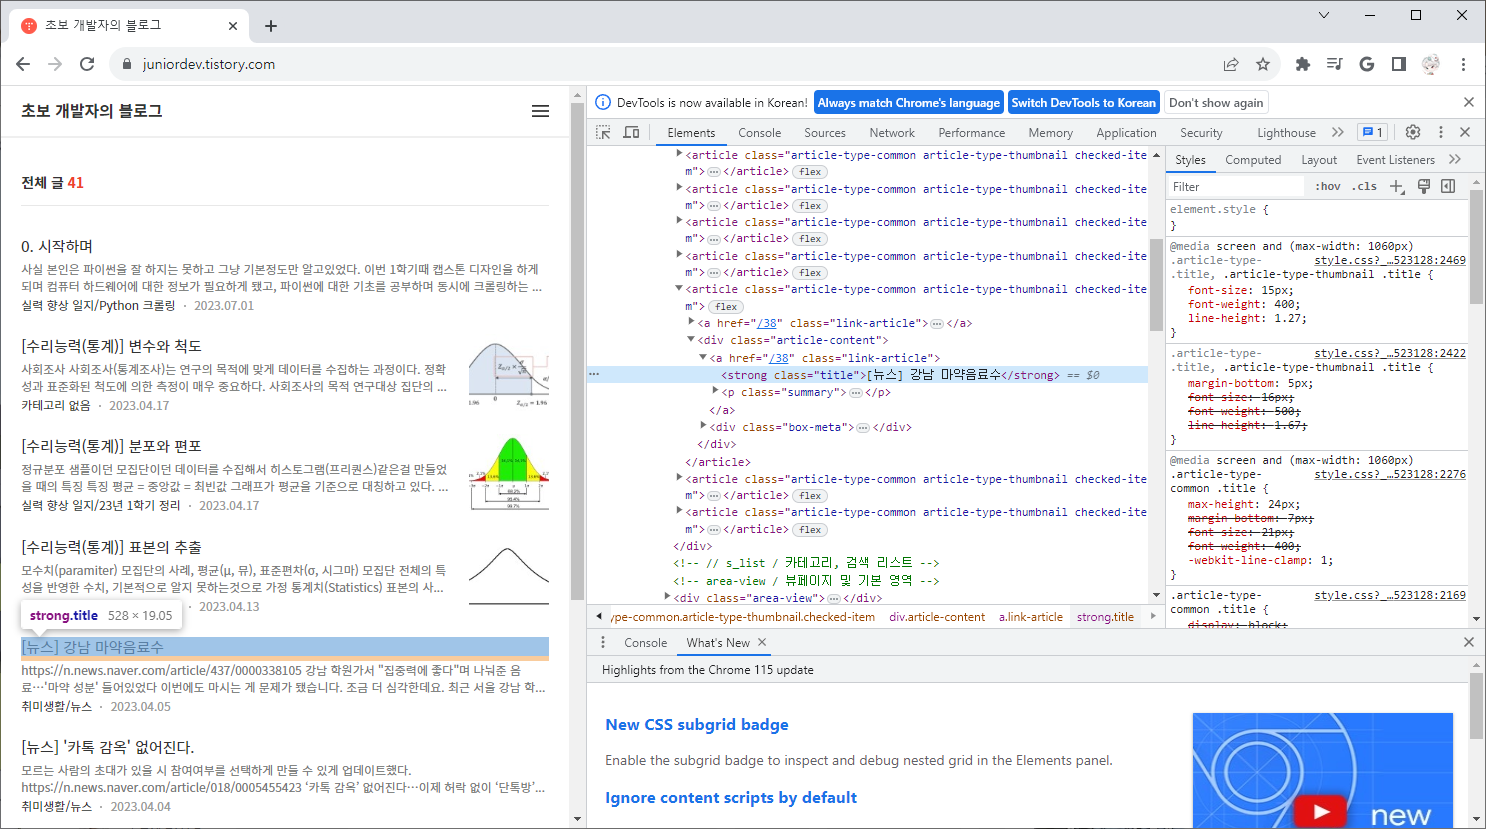1486x829 pixels.
Task: Dismiss the DevTools language info bar
Action: point(1469,102)
